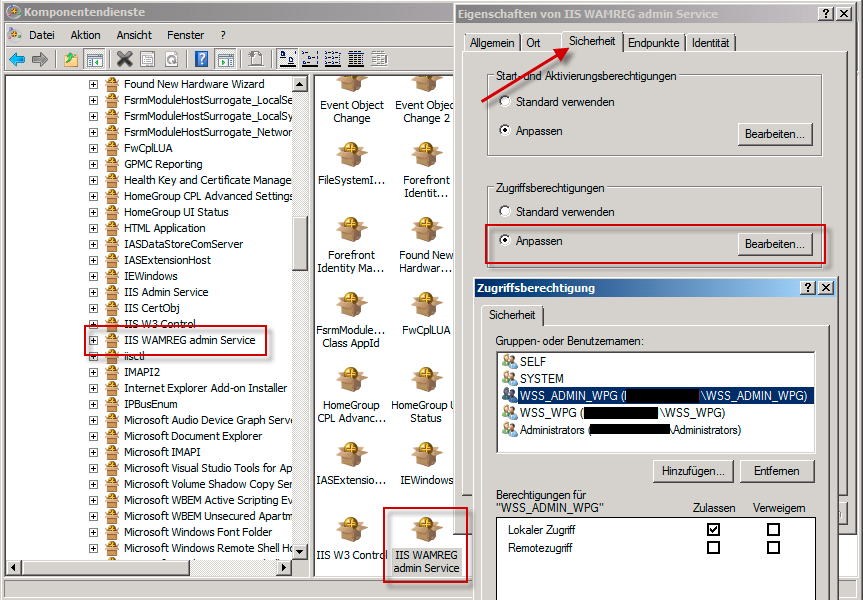Switch to the Allgemein tab
This screenshot has height=600, width=863.
click(x=492, y=43)
